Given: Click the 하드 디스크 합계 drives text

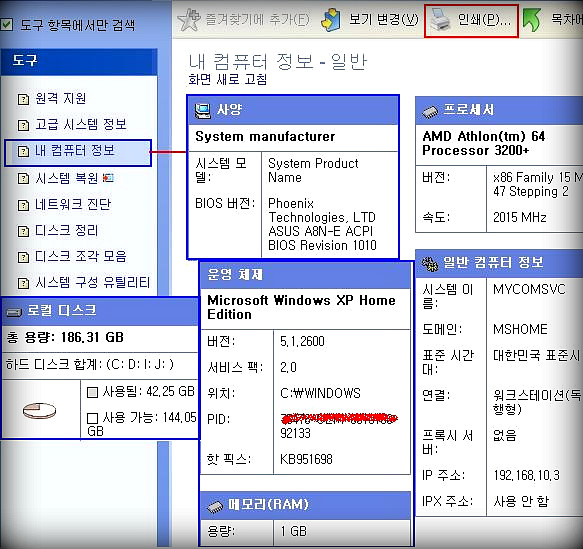Looking at the screenshot, I should pos(89,364).
